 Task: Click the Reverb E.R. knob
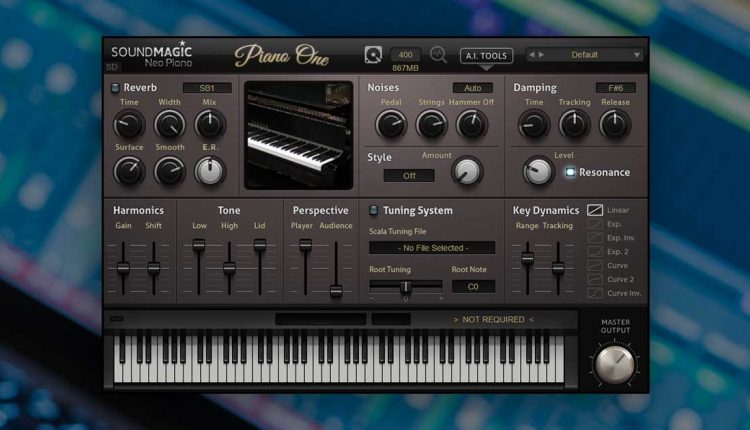click(210, 171)
